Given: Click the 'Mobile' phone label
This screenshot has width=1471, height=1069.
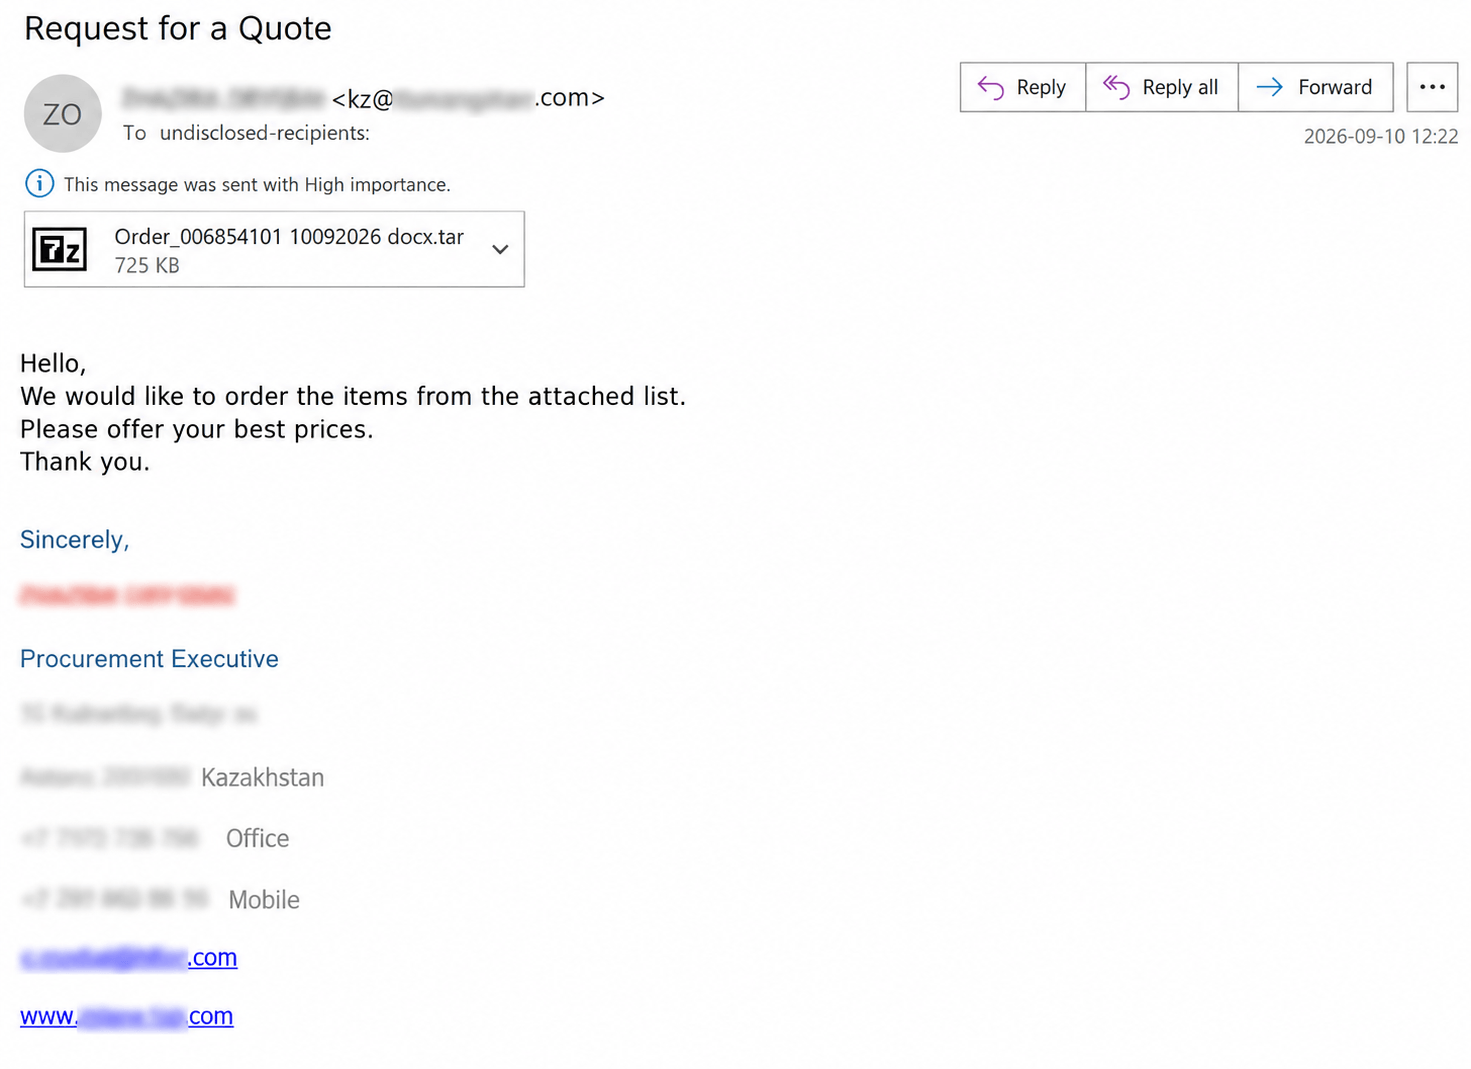Looking at the screenshot, I should [x=264, y=900].
